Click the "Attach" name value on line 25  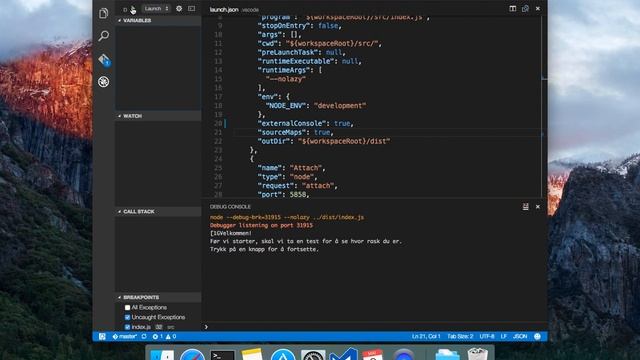(306, 168)
